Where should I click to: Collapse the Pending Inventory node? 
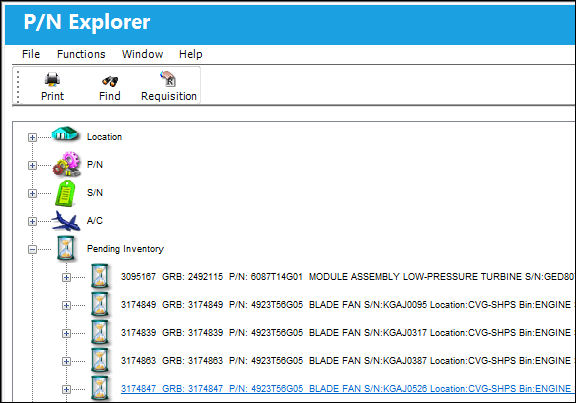[x=32, y=249]
